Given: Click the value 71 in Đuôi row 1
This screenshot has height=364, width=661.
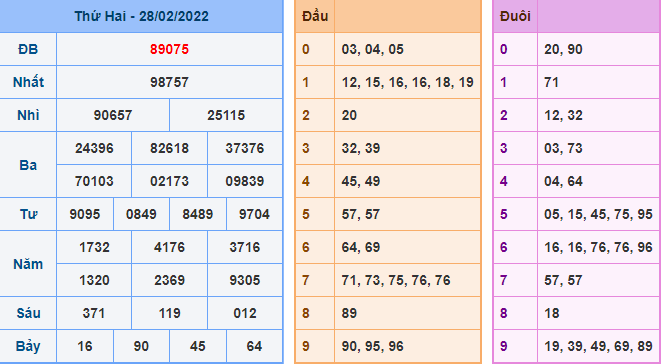Looking at the screenshot, I should (x=551, y=82).
